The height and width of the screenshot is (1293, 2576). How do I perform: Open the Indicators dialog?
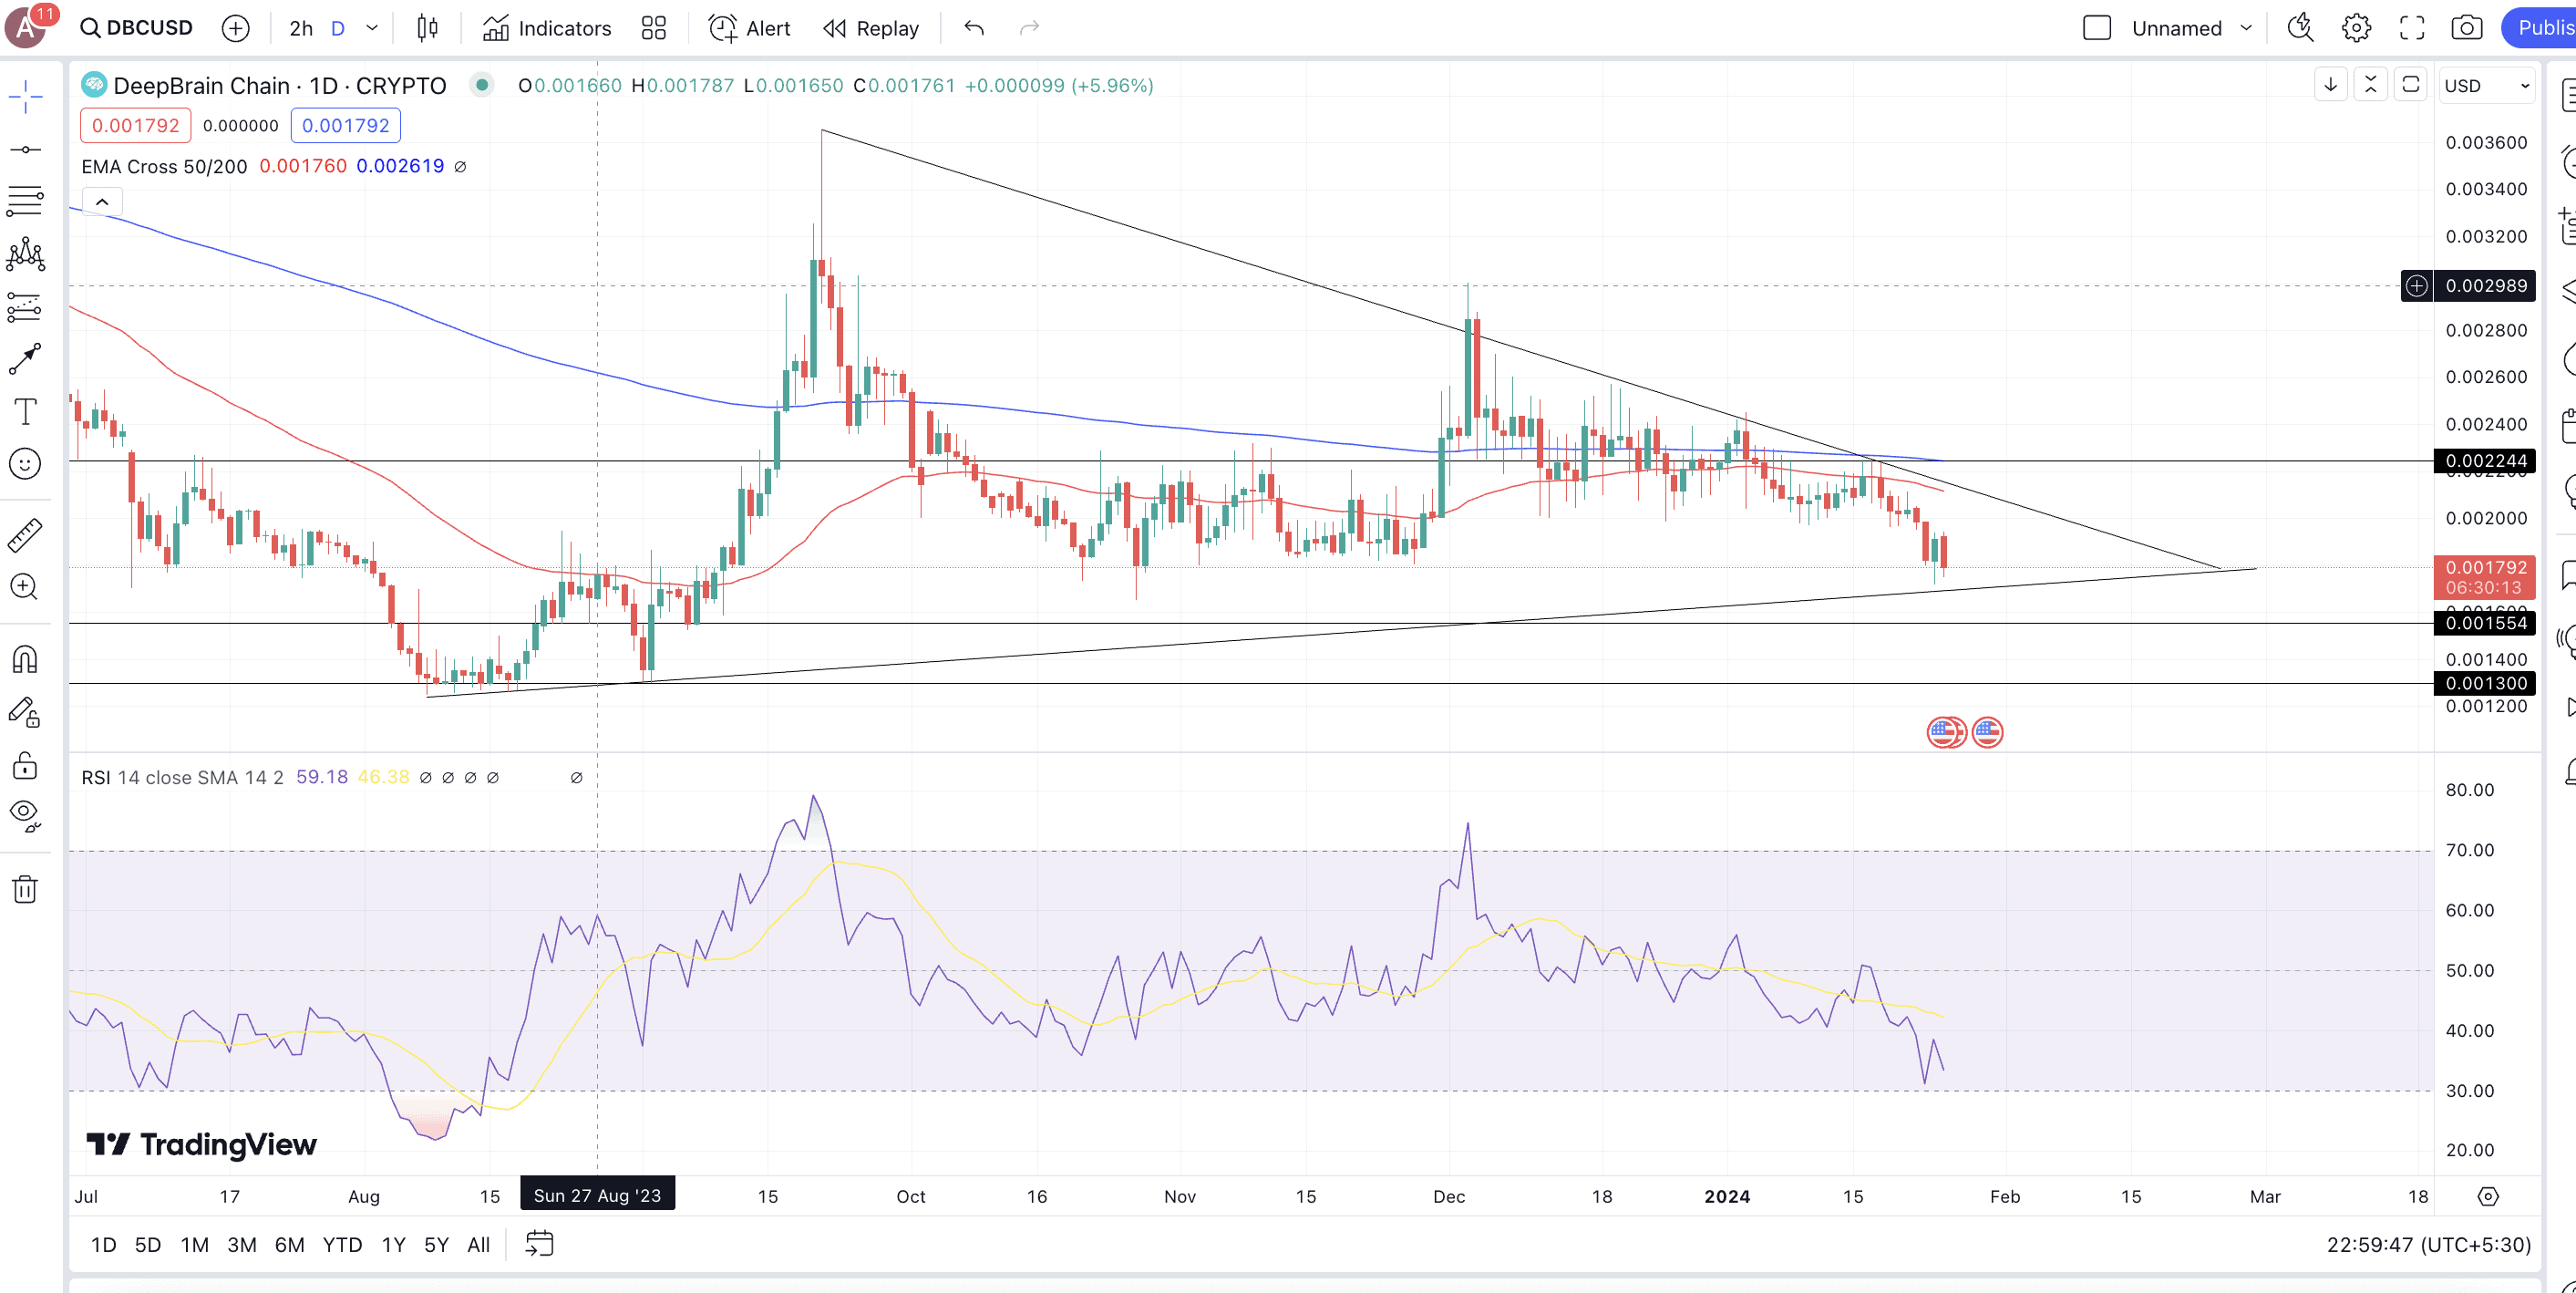point(547,28)
